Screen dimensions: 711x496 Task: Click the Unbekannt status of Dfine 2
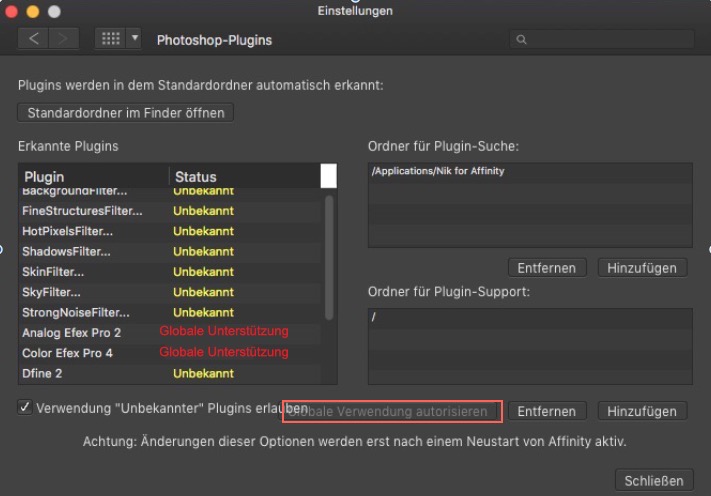(x=204, y=374)
